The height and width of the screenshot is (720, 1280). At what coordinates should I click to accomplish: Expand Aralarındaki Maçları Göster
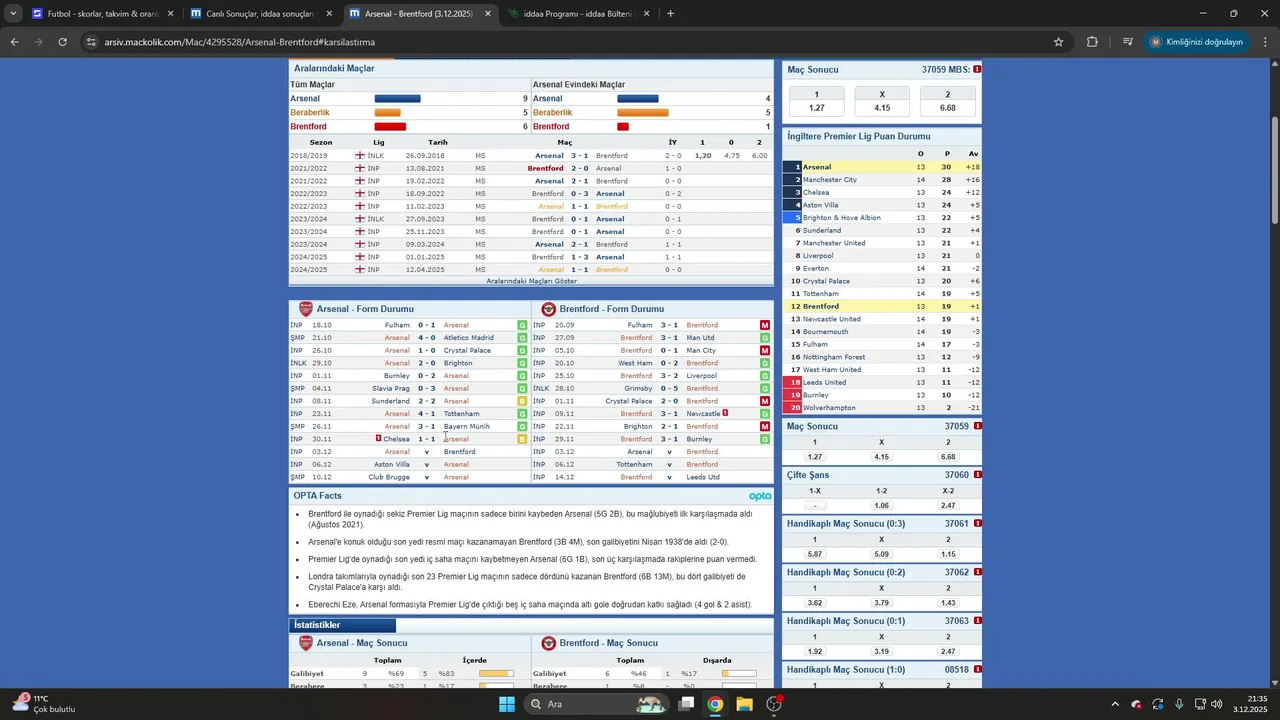coord(531,281)
